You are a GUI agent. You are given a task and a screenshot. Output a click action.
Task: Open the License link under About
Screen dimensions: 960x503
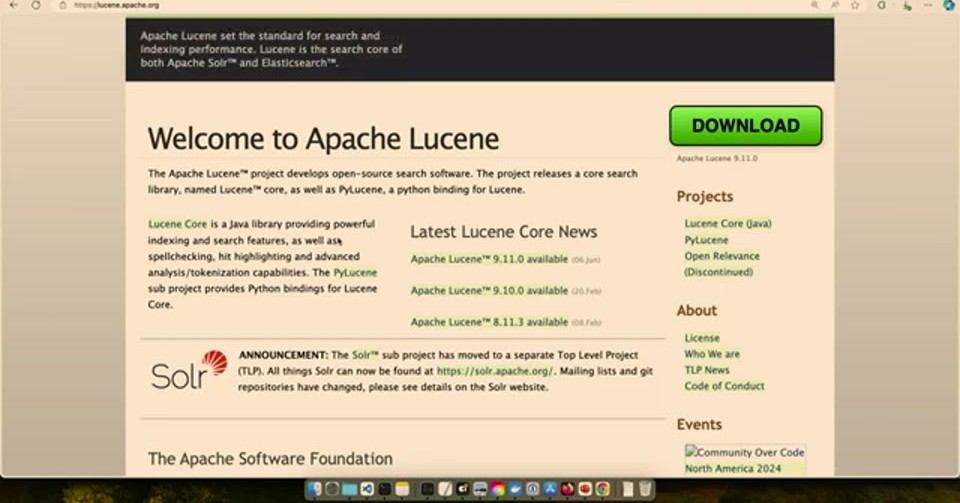pyautogui.click(x=702, y=338)
